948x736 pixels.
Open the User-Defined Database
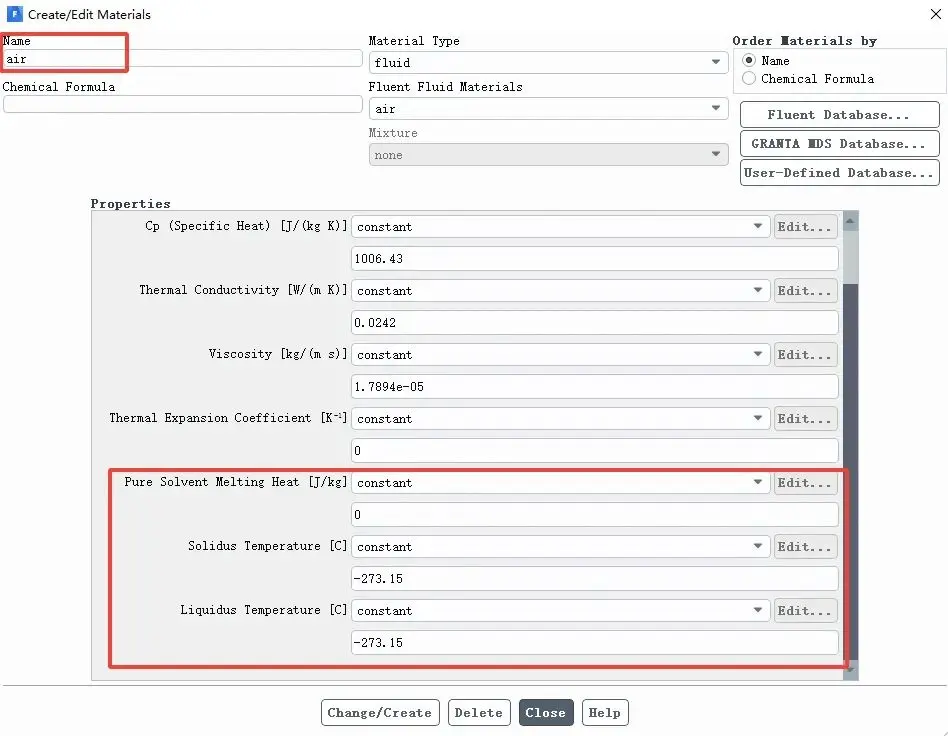[839, 173]
